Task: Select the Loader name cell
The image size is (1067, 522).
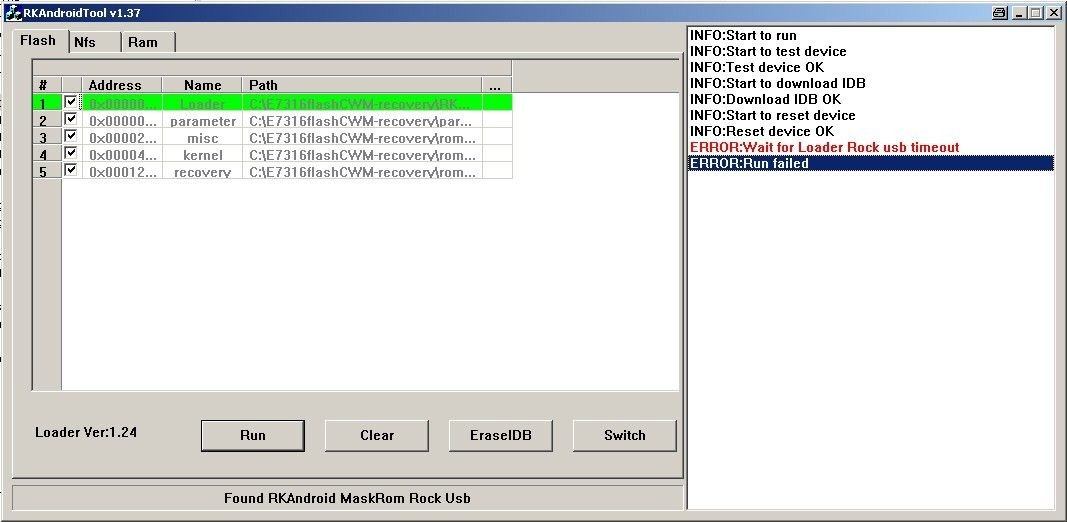Action: tap(202, 103)
